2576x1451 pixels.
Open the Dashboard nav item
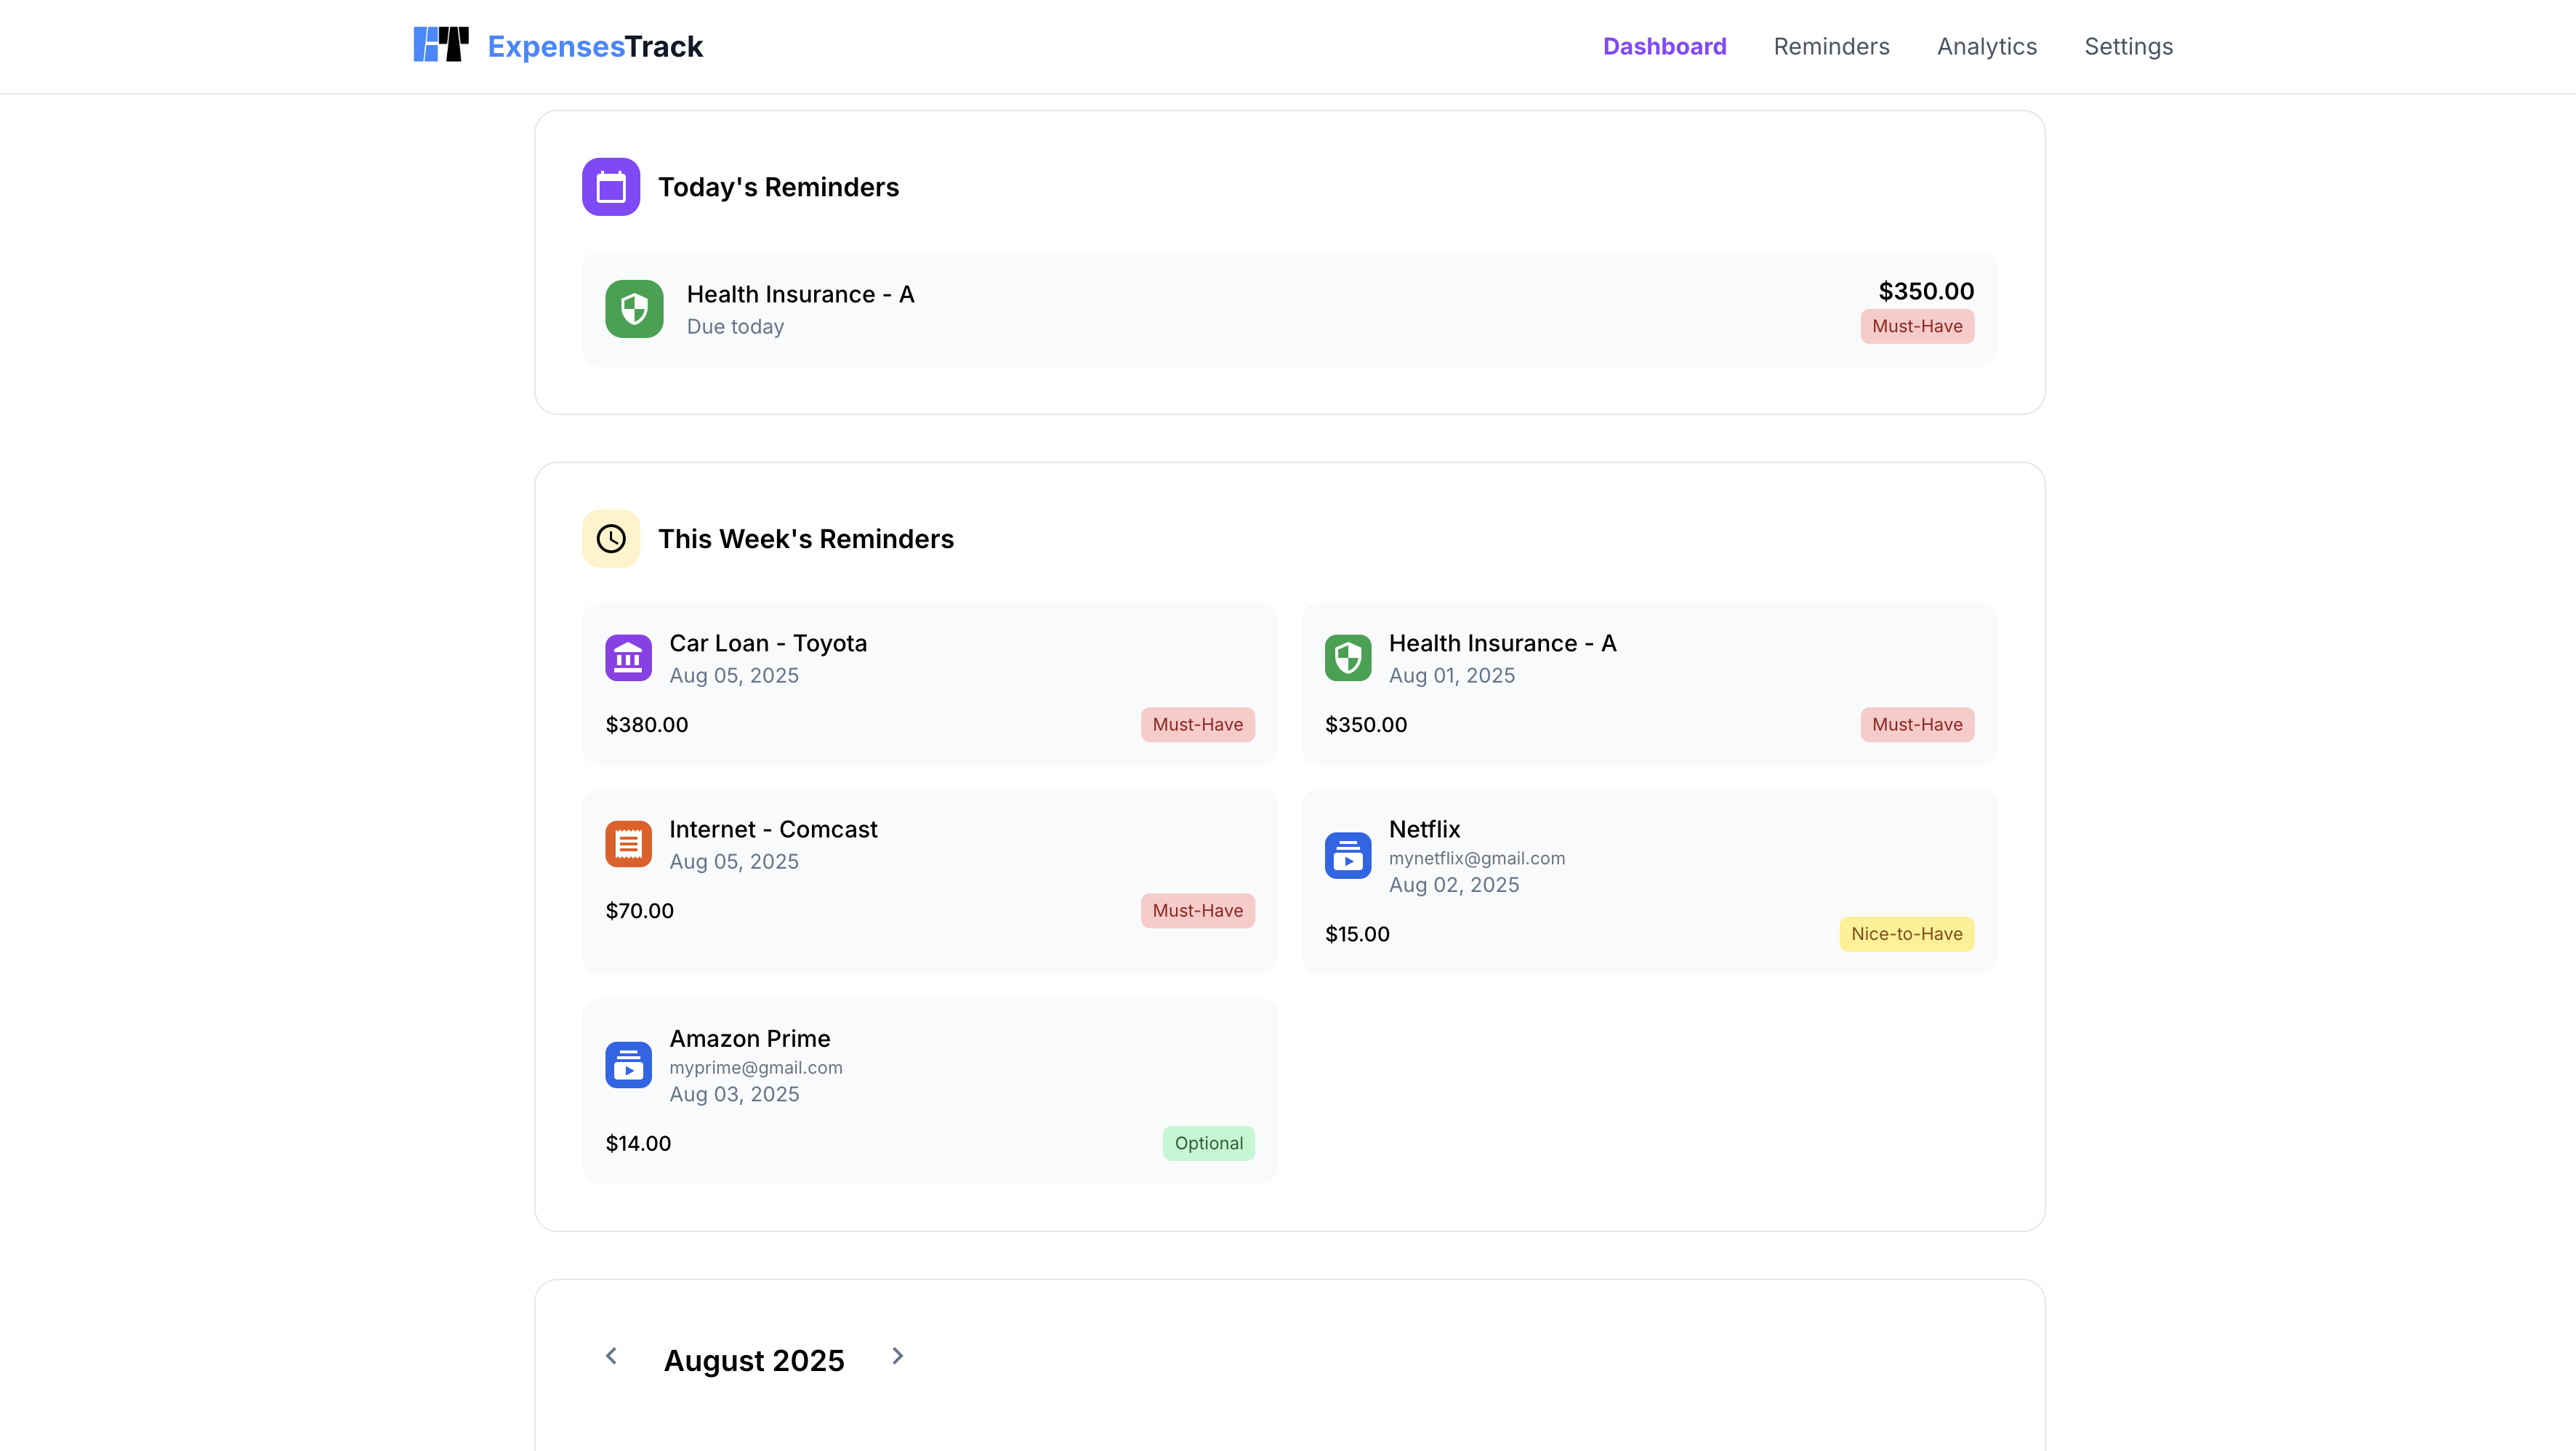[1664, 47]
